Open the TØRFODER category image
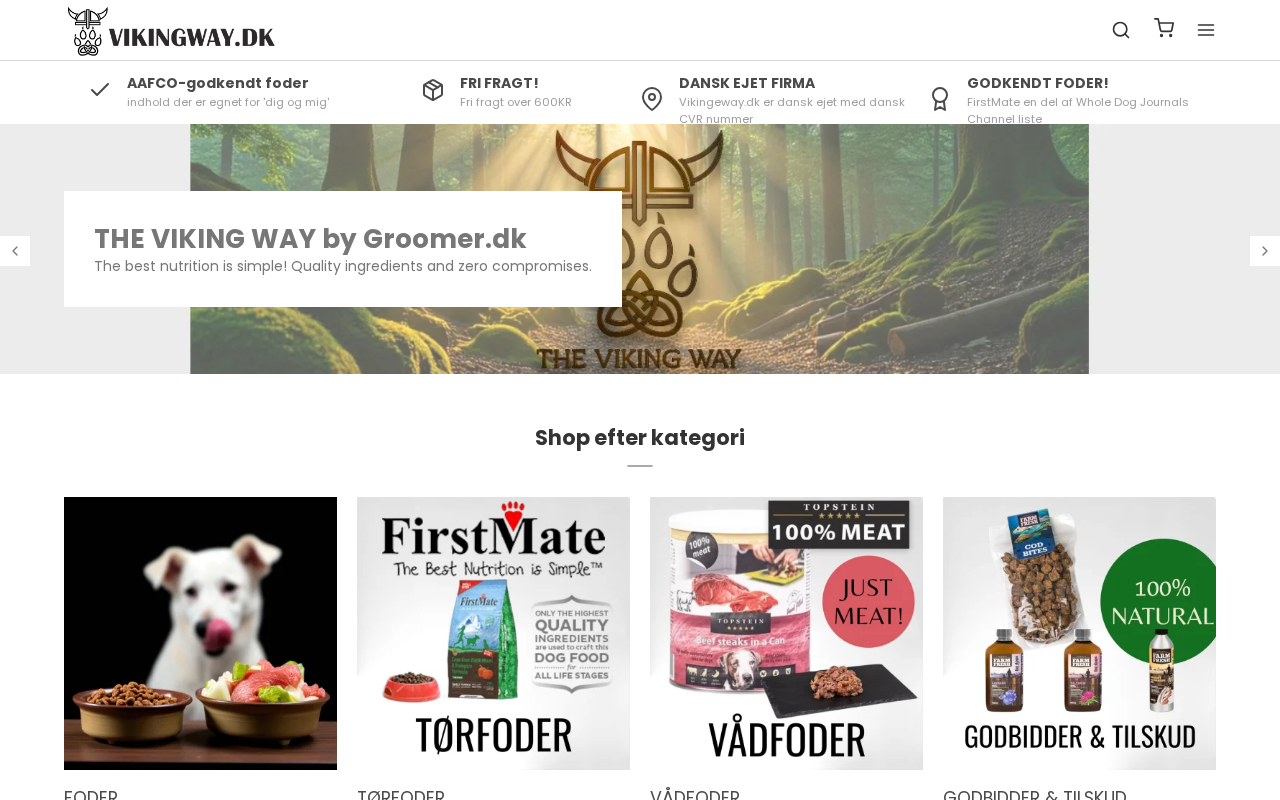Viewport: 1280px width, 800px height. click(493, 633)
